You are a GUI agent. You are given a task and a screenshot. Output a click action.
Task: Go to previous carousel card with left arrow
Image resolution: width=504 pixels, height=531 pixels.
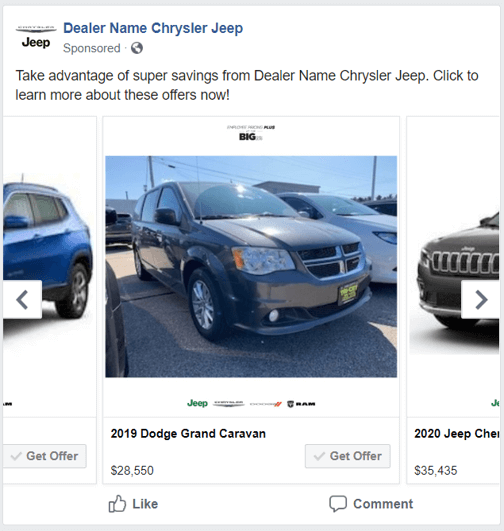pyautogui.click(x=22, y=300)
